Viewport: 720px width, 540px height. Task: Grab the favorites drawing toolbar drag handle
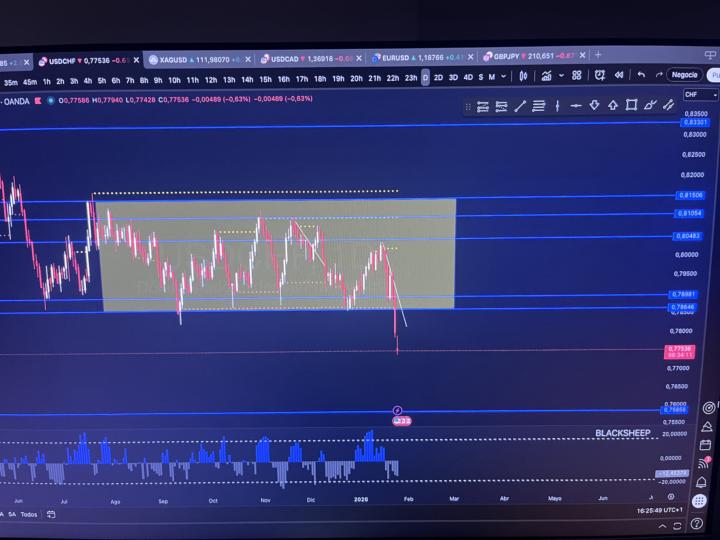click(468, 107)
